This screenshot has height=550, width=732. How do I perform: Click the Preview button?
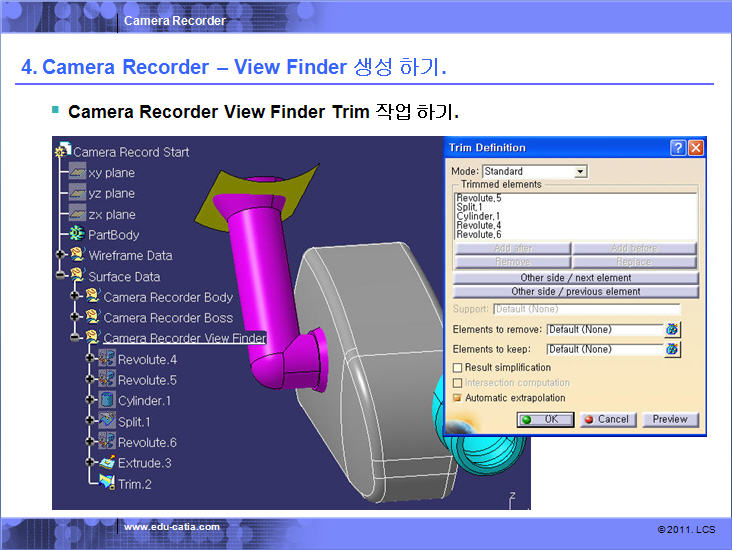(x=670, y=419)
